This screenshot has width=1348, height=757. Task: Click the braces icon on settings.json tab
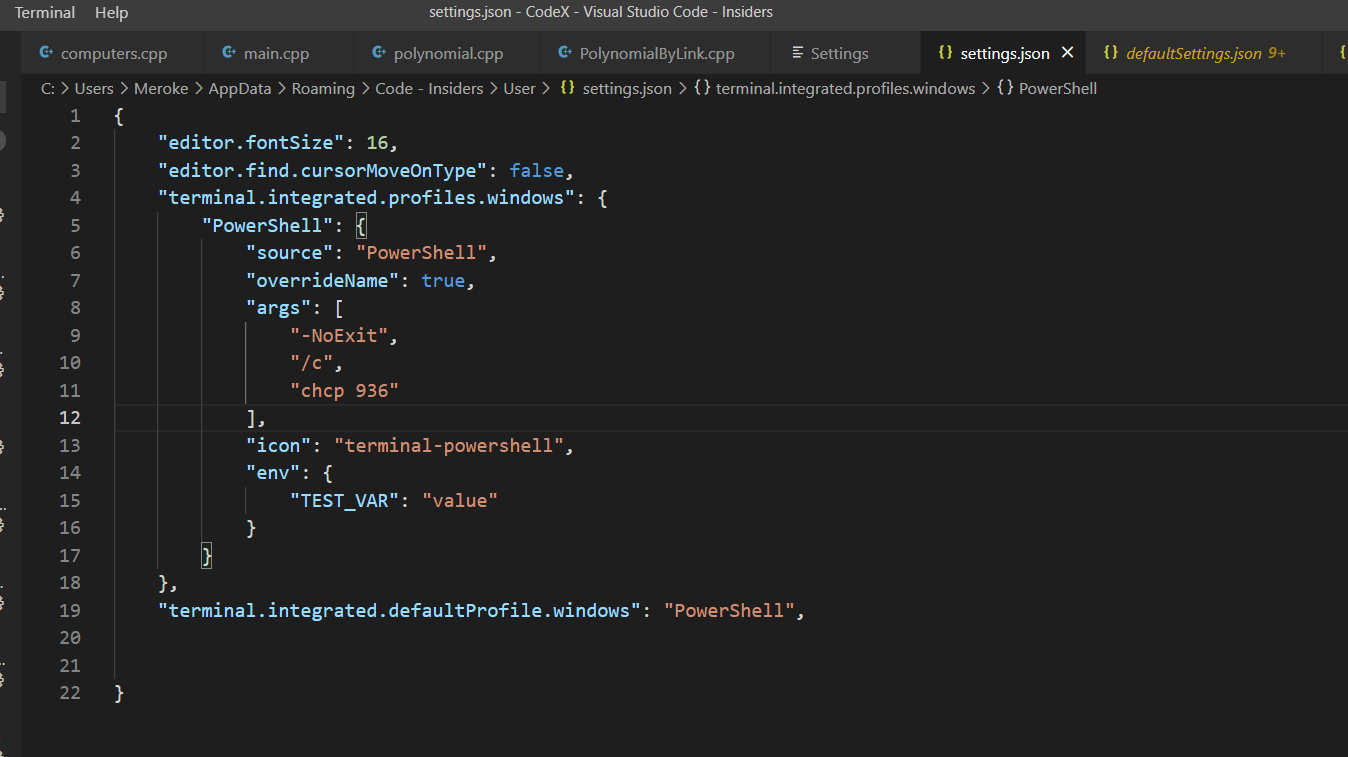[945, 53]
